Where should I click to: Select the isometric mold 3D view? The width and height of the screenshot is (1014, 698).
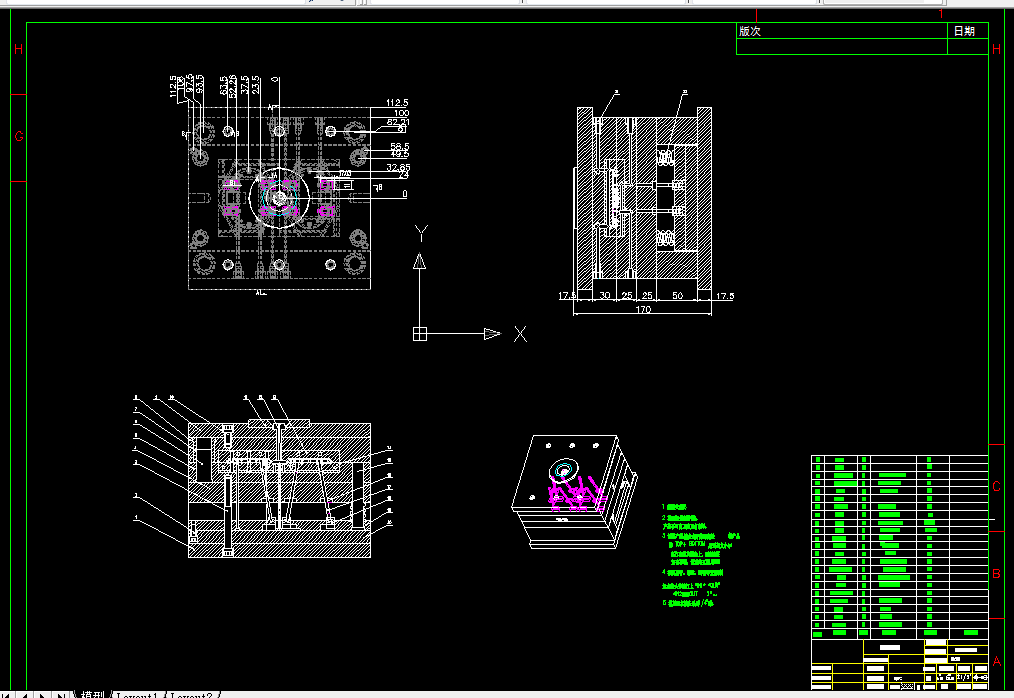574,492
